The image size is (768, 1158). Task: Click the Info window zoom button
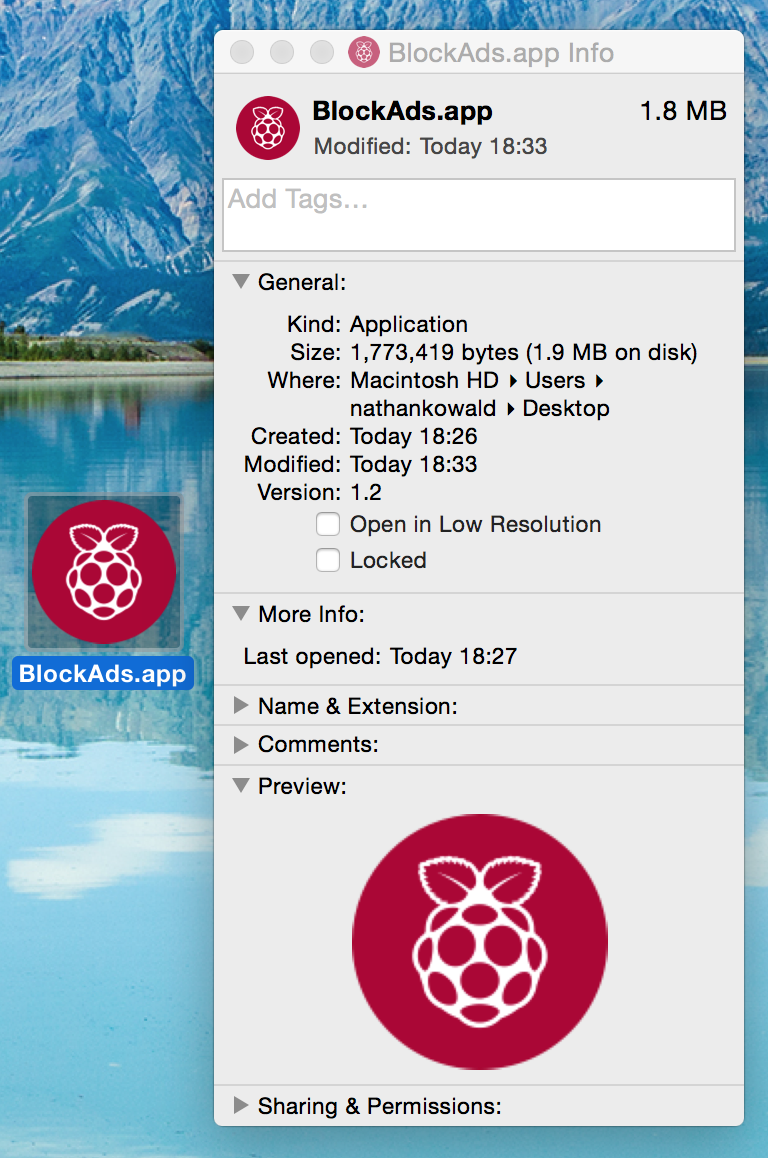coord(322,52)
